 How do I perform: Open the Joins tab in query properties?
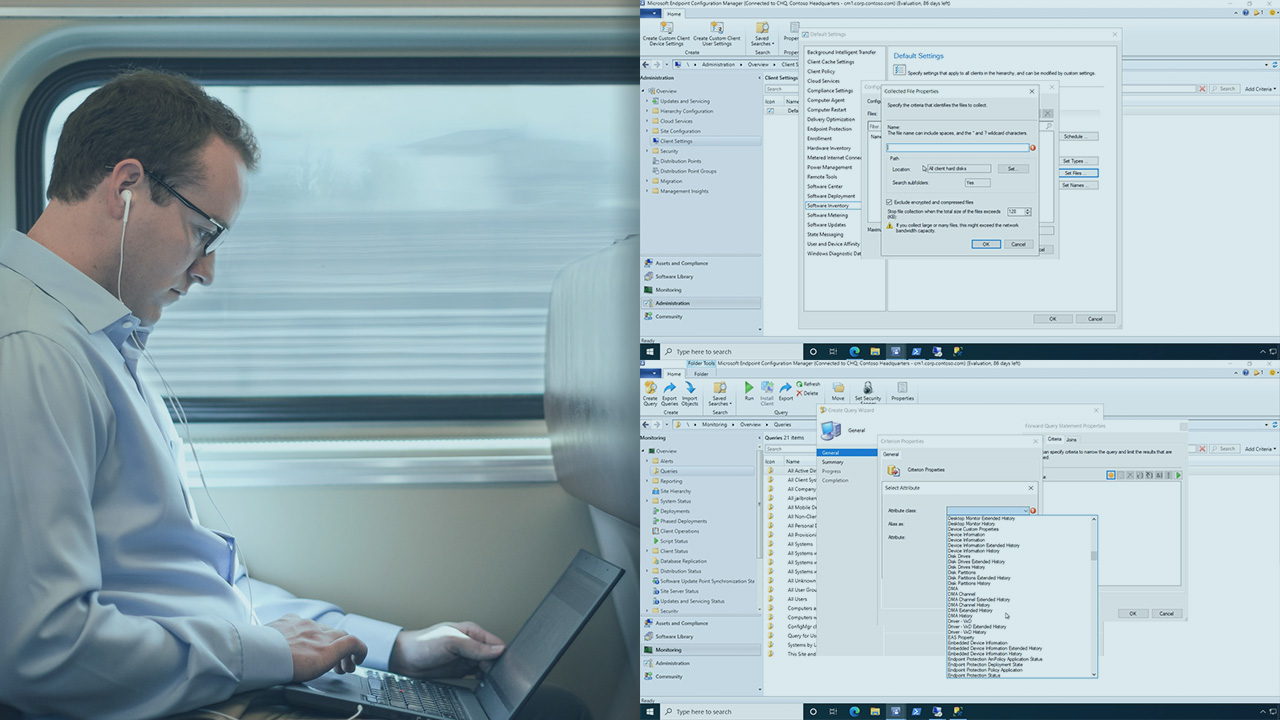click(1071, 439)
